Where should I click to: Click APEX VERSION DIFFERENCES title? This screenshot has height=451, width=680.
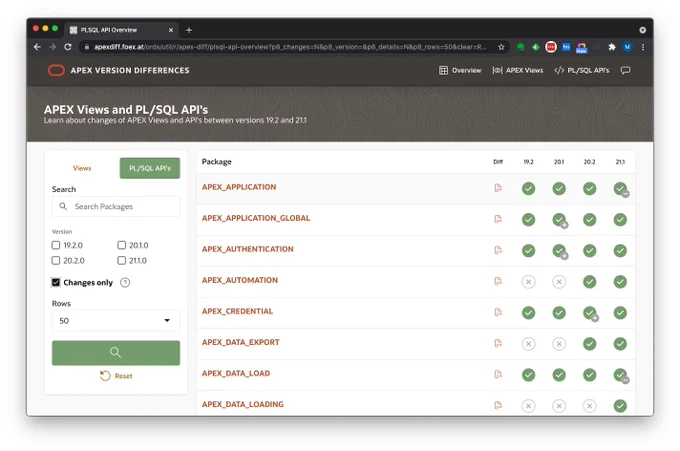(130, 70)
